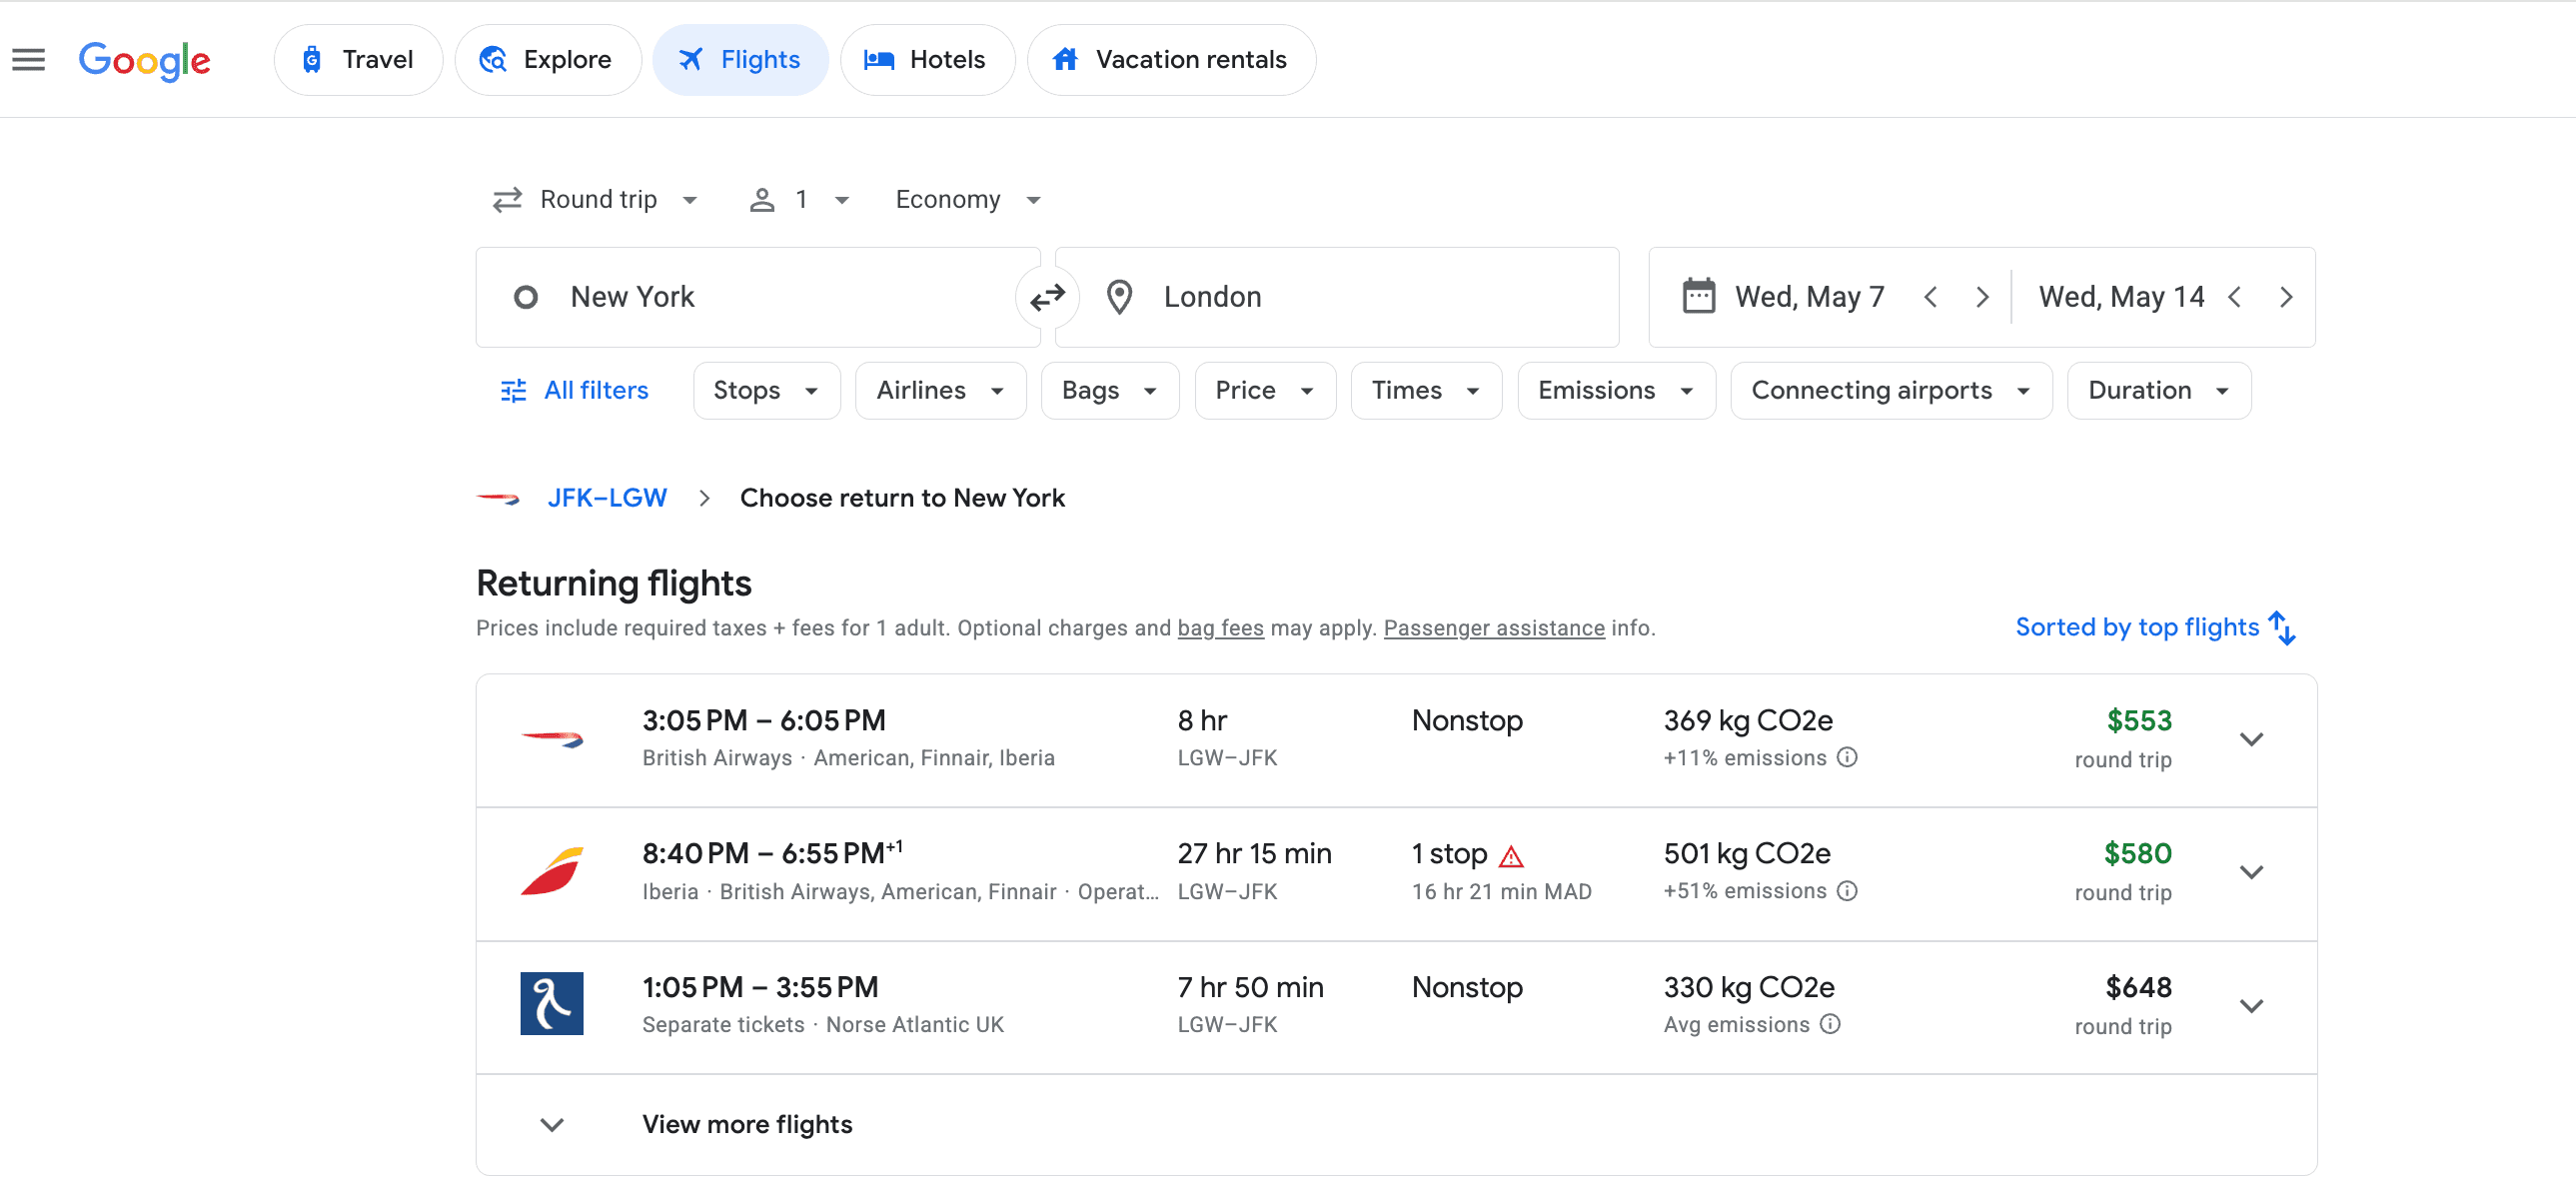Switch to Vacation rentals tab
This screenshot has width=2576, height=1181.
[1171, 60]
